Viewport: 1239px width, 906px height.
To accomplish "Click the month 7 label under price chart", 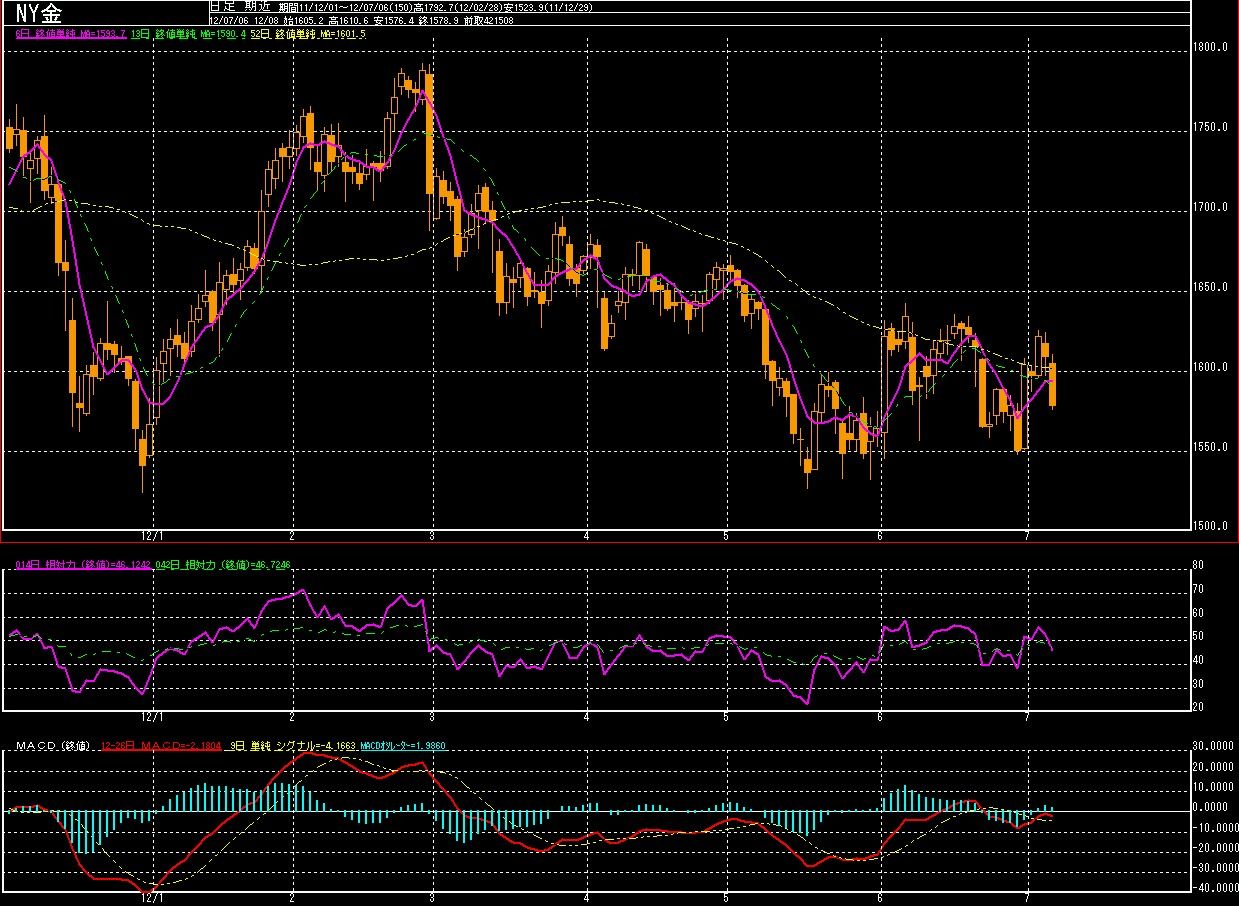I will click(1027, 536).
